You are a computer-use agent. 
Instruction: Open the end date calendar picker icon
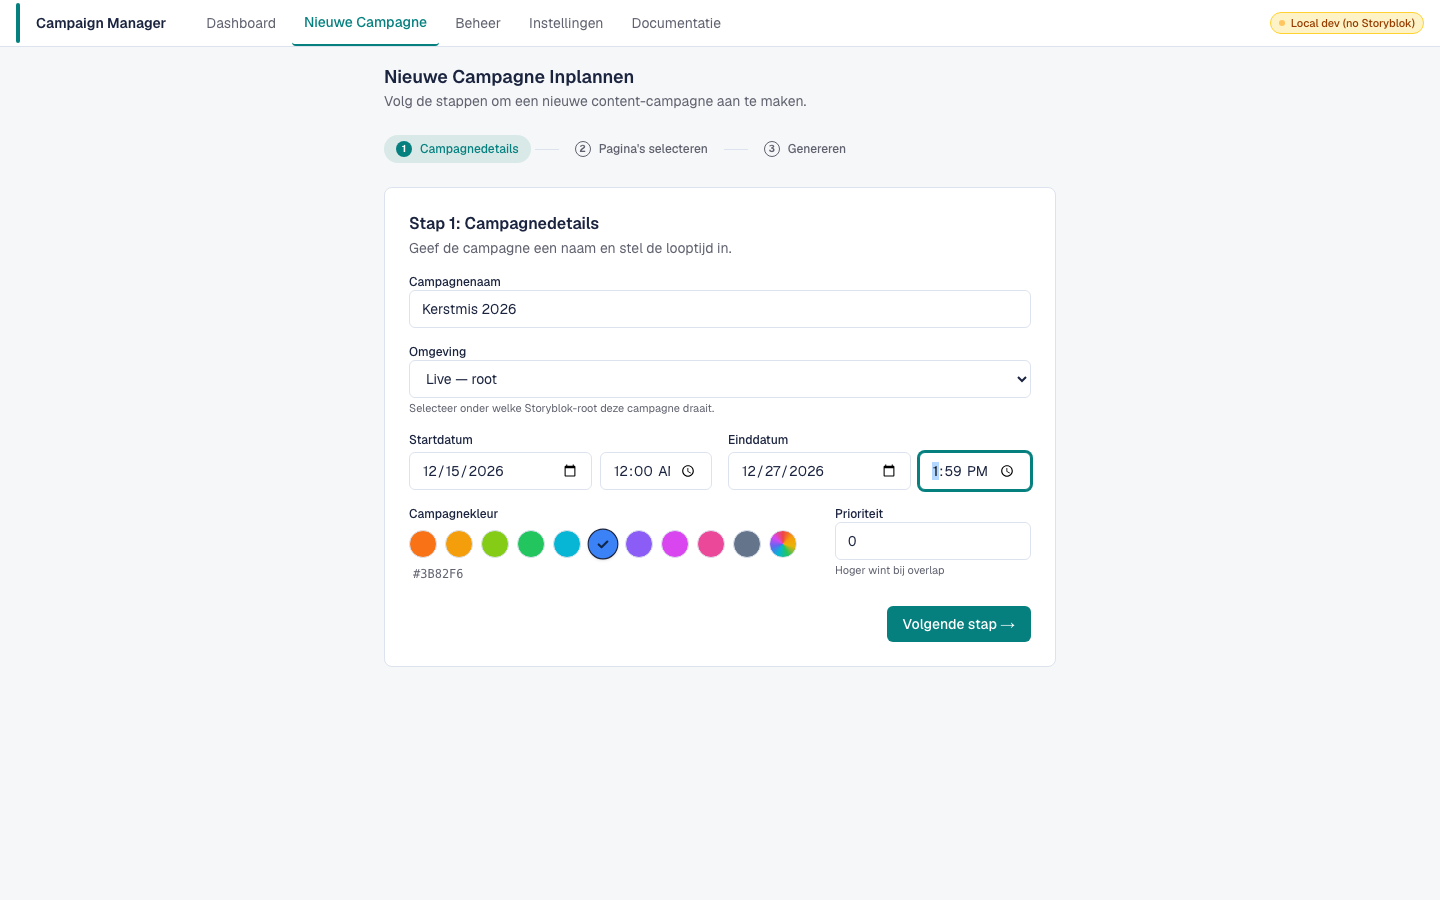pyautogui.click(x=889, y=471)
